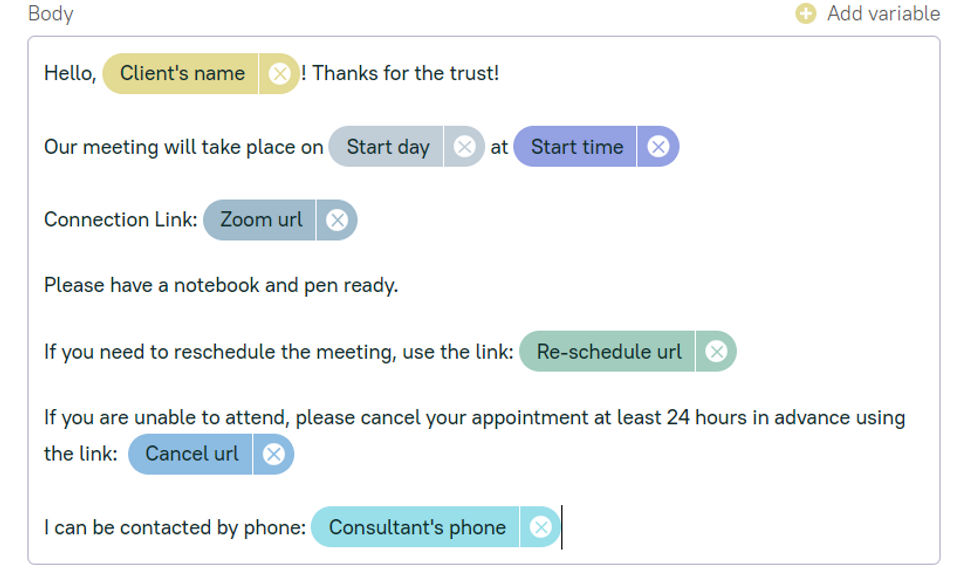Screen dimensions: 960x581
Task: Remove the Consultant's phone variable
Action: click(540, 528)
